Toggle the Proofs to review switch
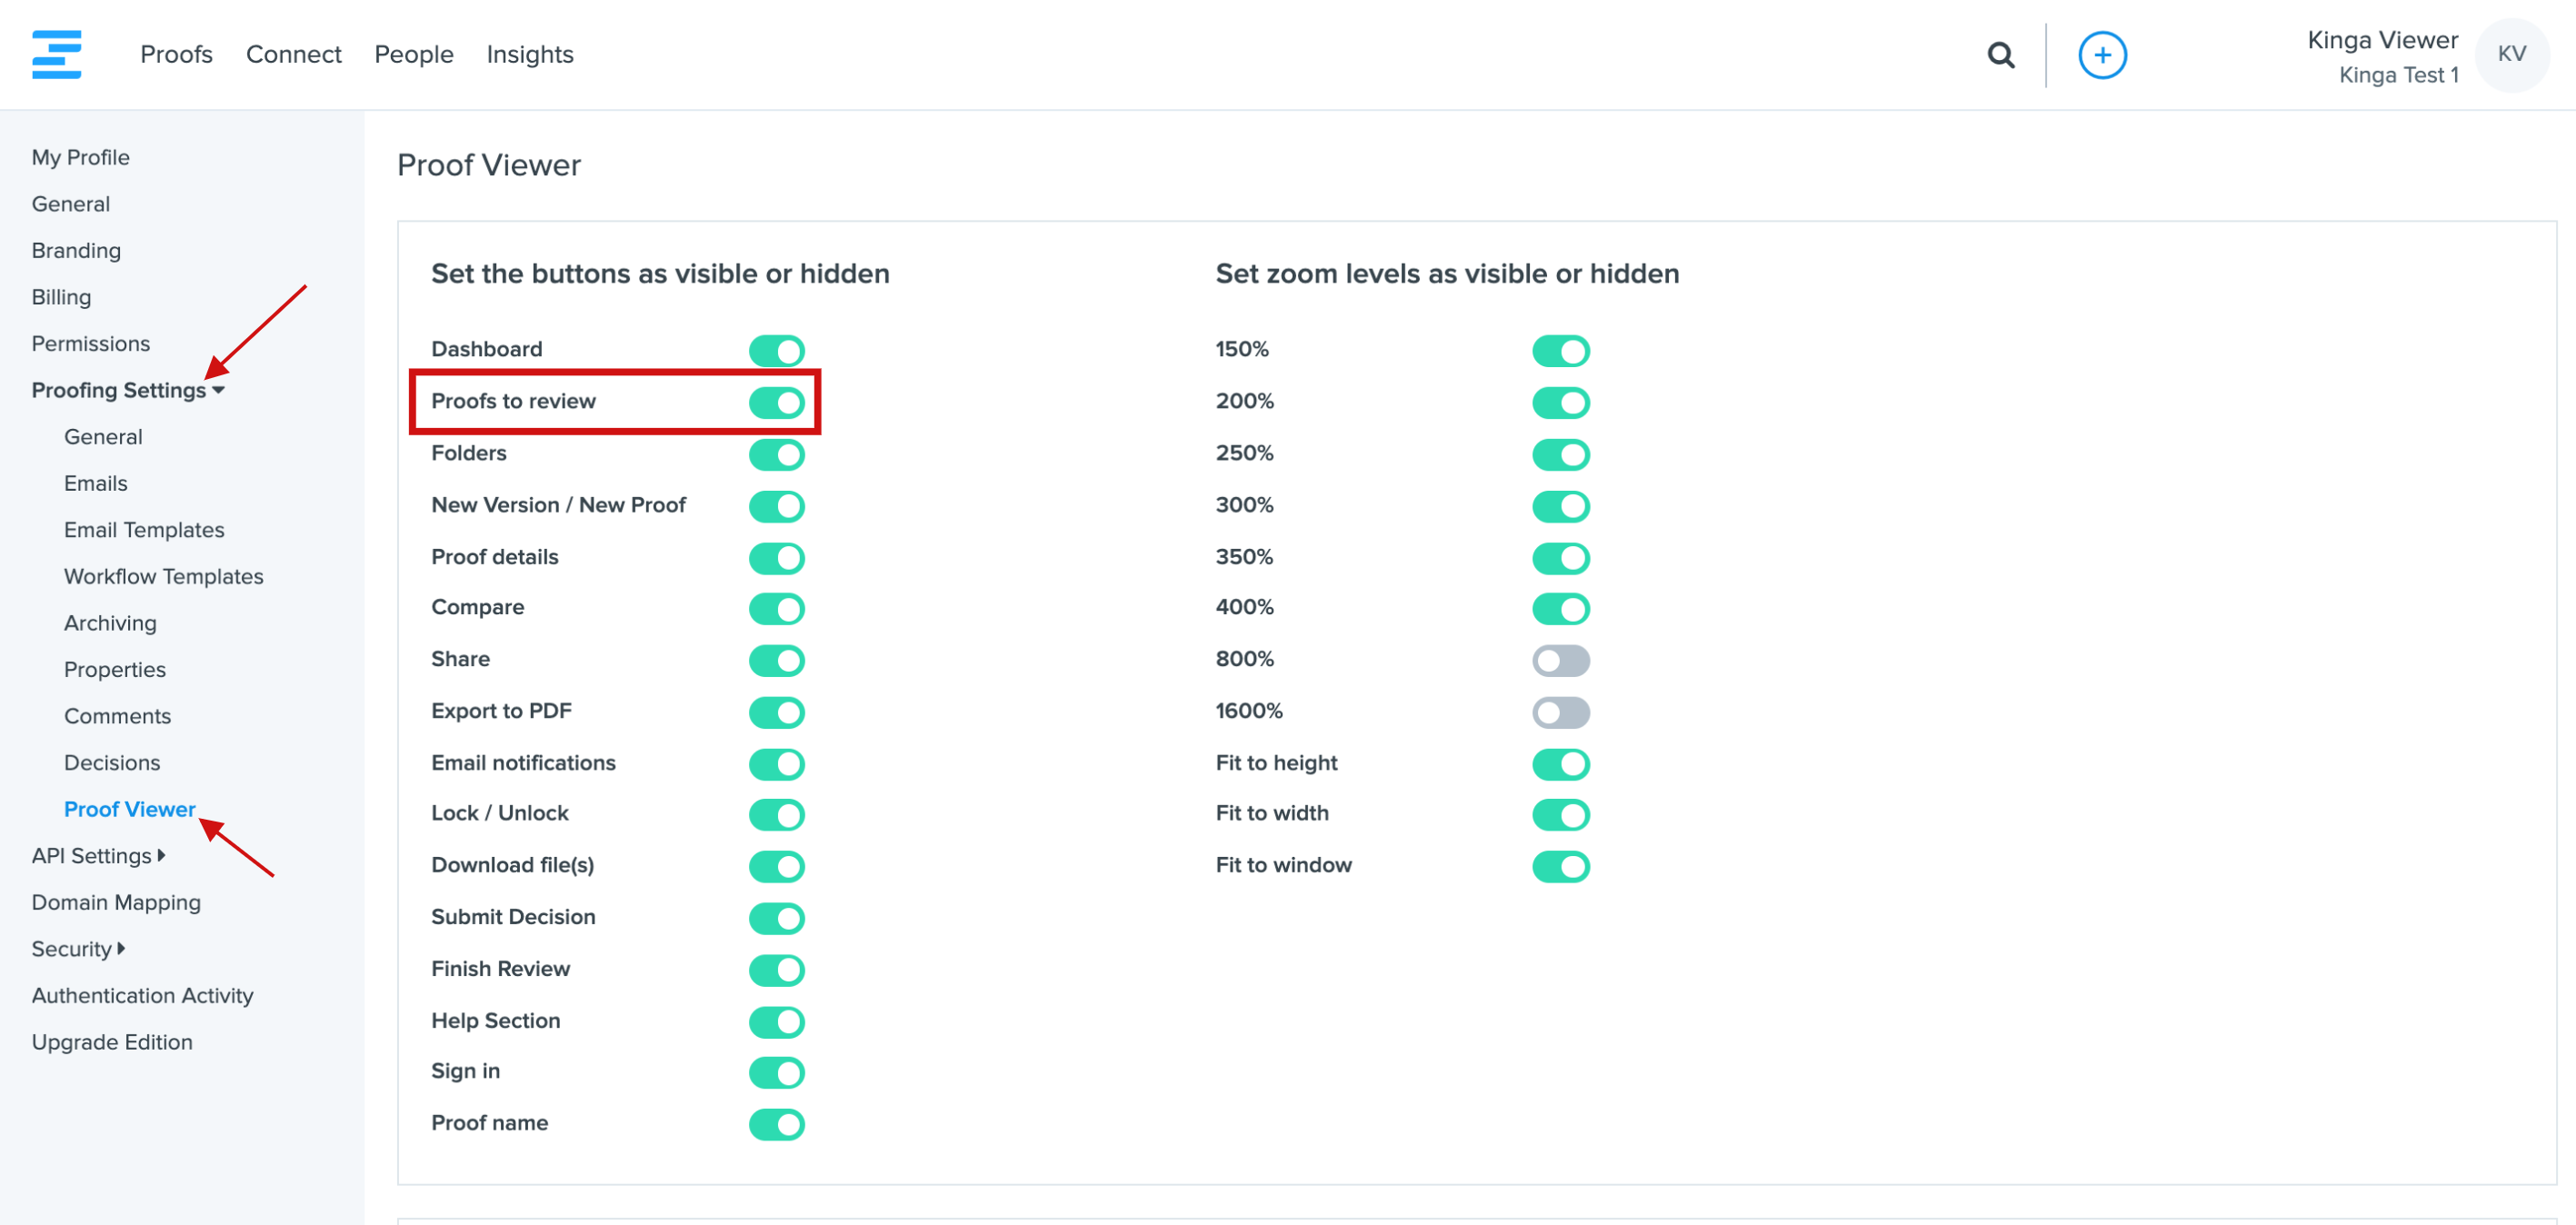The height and width of the screenshot is (1225, 2576). pyautogui.click(x=776, y=402)
